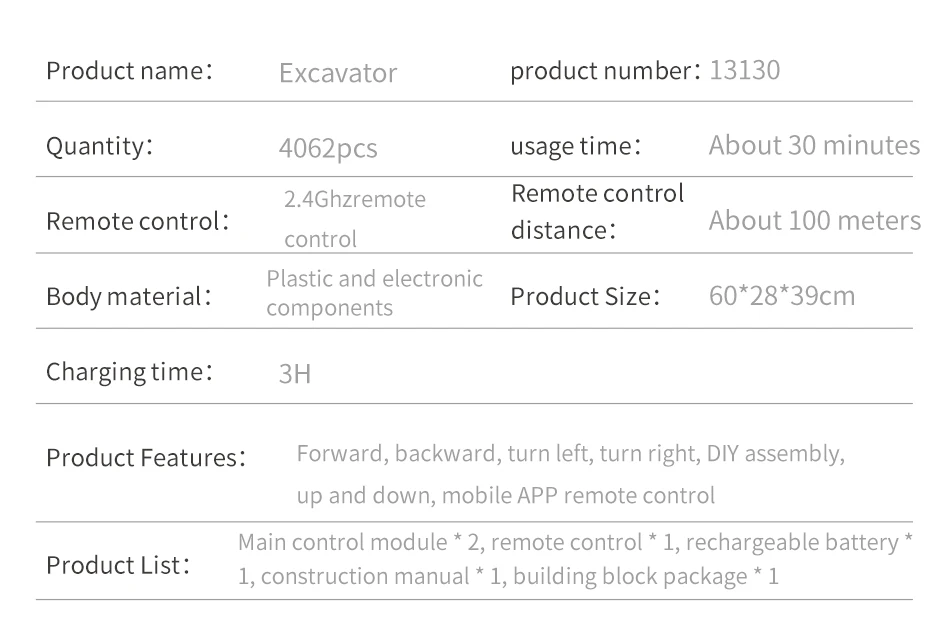
Task: Click the 'Product Features:' label
Action: [x=146, y=458]
